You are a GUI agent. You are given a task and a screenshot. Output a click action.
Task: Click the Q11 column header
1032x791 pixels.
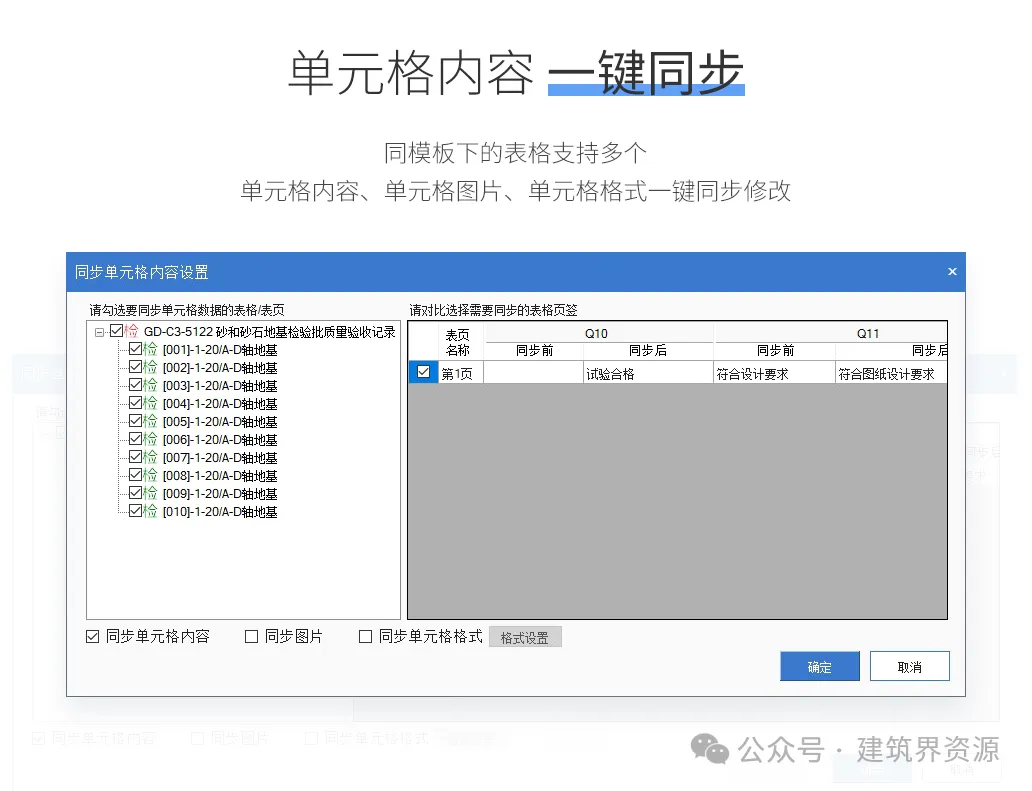click(831, 333)
